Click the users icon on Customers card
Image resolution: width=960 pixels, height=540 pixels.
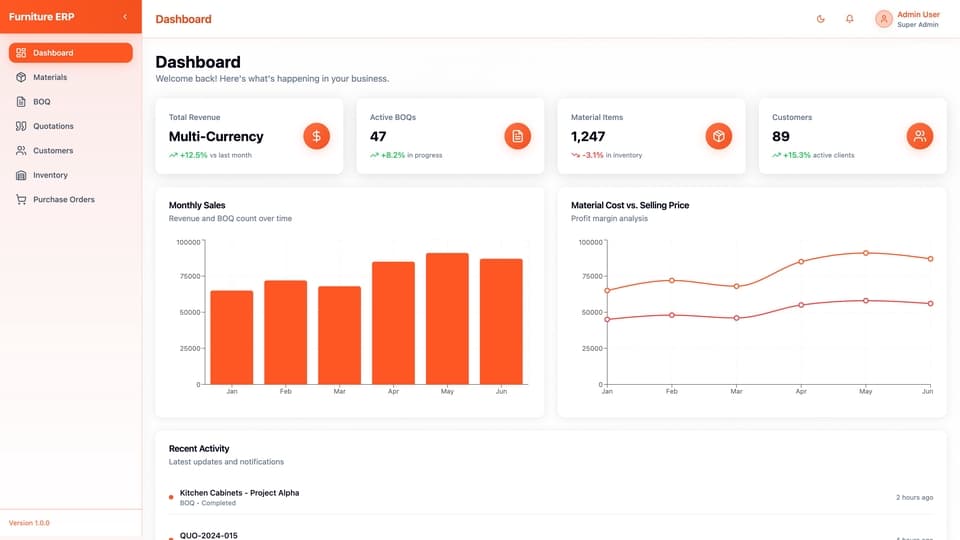coord(920,136)
